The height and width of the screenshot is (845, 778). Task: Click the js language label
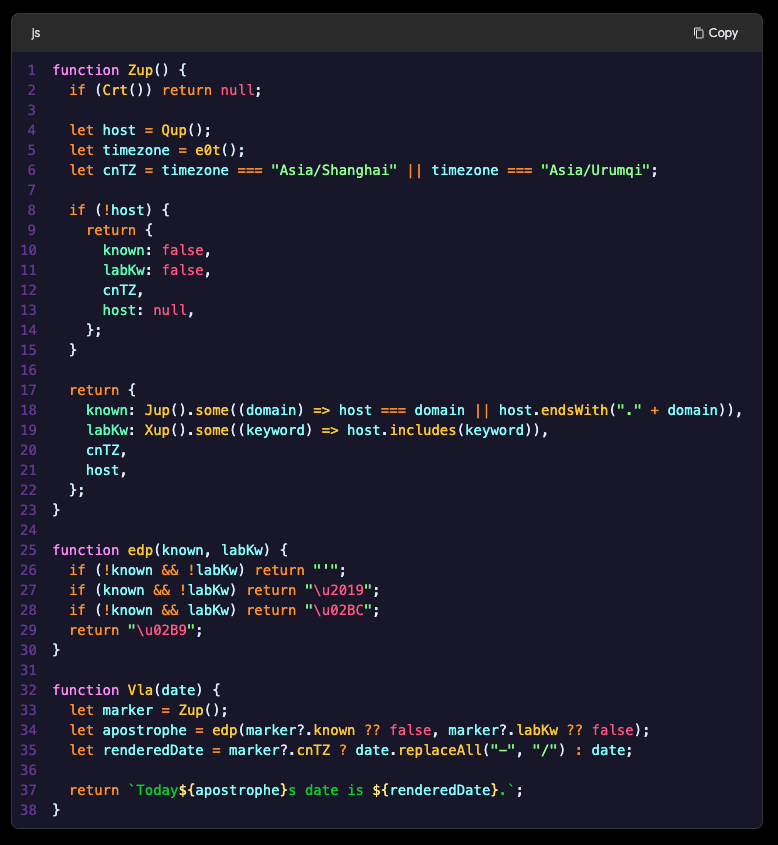coord(36,33)
